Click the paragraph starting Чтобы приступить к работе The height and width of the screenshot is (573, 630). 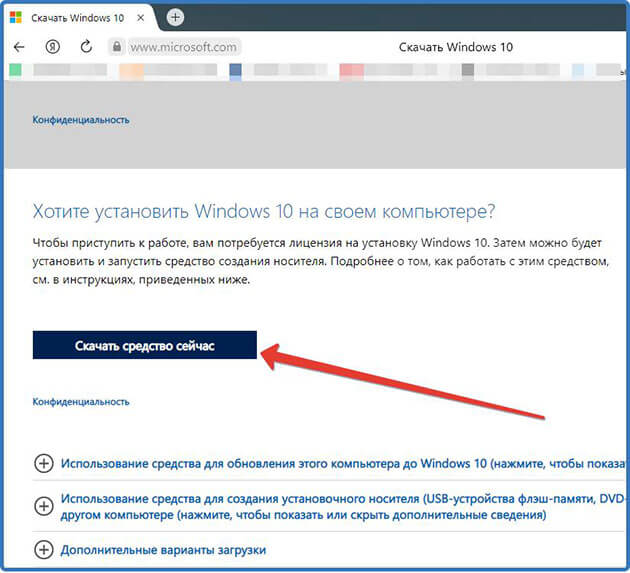click(x=321, y=261)
